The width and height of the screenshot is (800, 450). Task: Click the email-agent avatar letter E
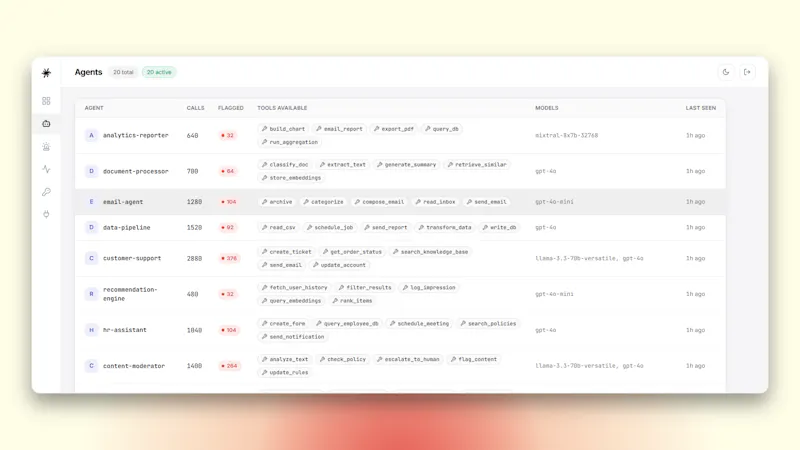click(91, 202)
